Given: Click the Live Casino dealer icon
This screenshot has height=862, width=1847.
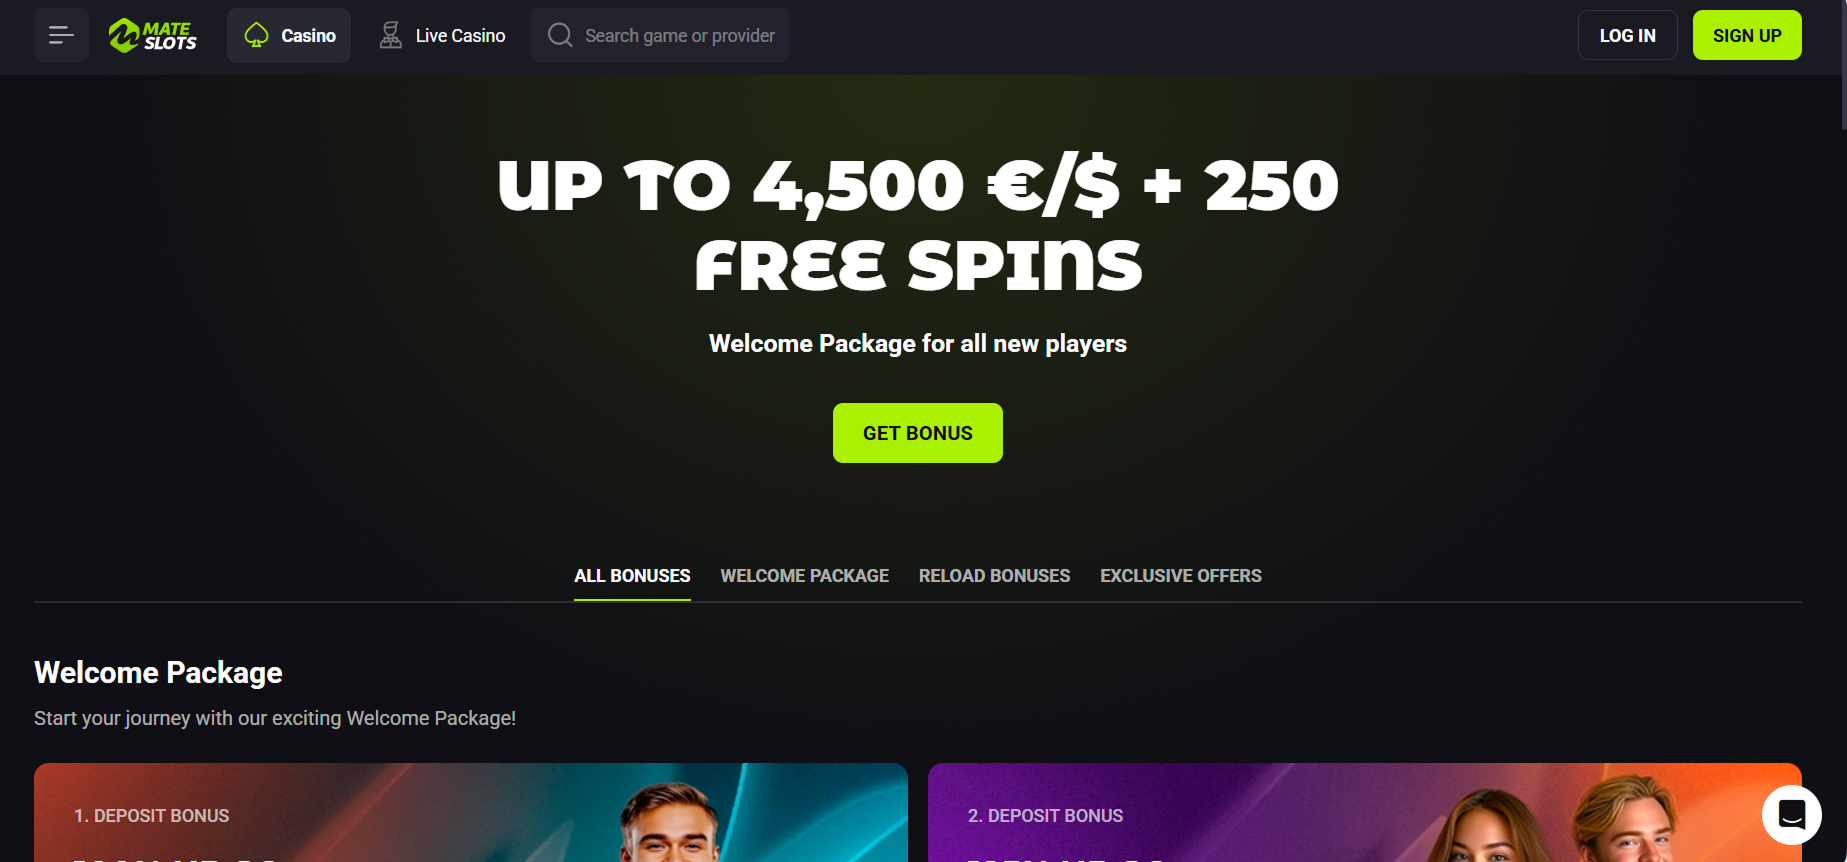Looking at the screenshot, I should click(390, 36).
